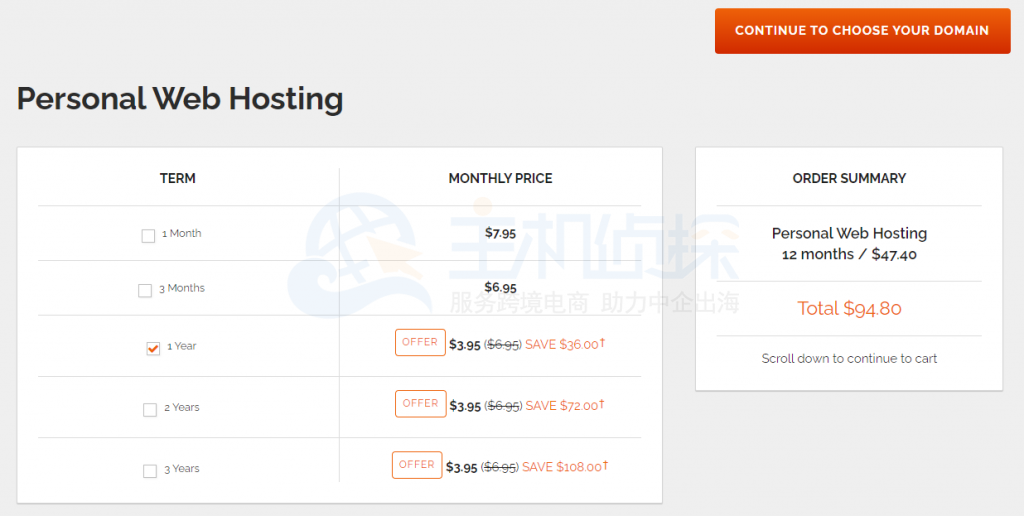Click SAVE $108.00 text
The height and width of the screenshot is (516, 1024).
[x=565, y=466]
